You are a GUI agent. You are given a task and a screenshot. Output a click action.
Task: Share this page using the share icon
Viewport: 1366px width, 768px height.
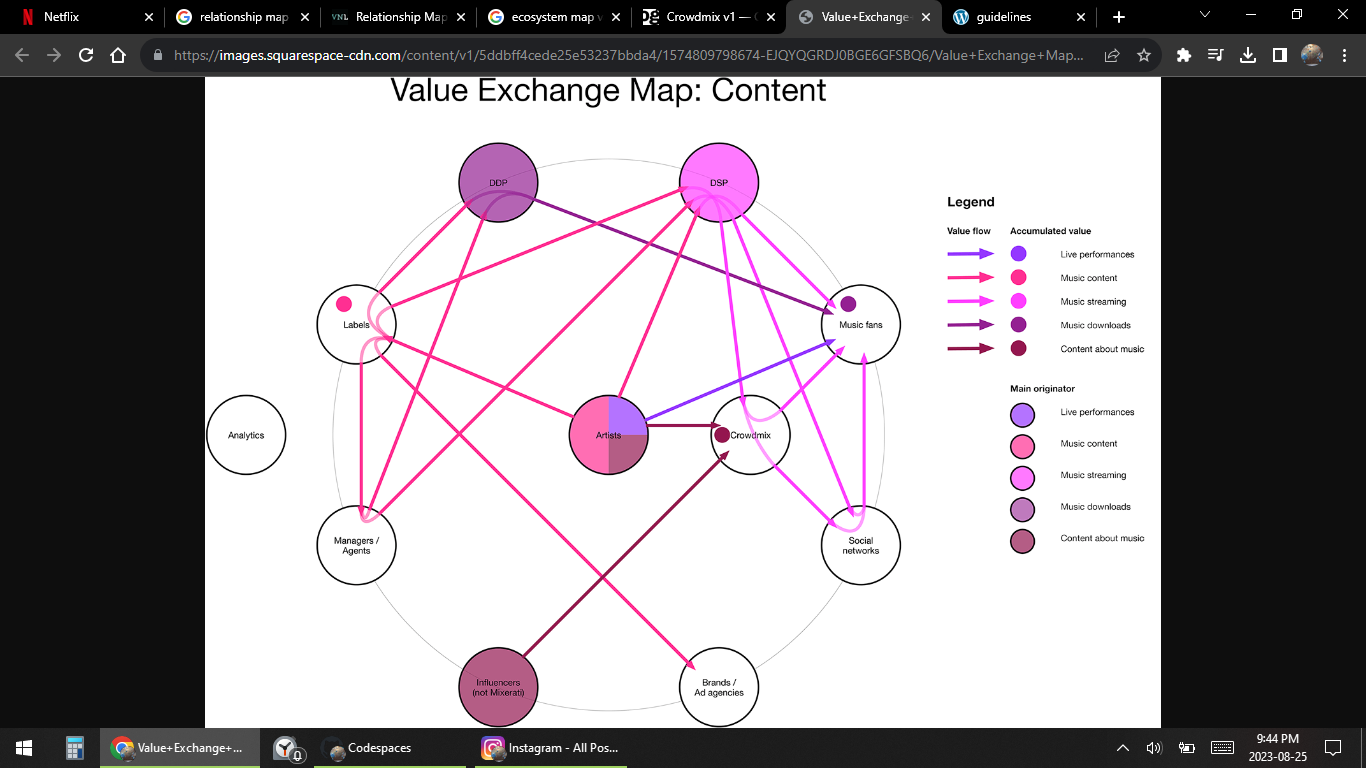pyautogui.click(x=1112, y=56)
